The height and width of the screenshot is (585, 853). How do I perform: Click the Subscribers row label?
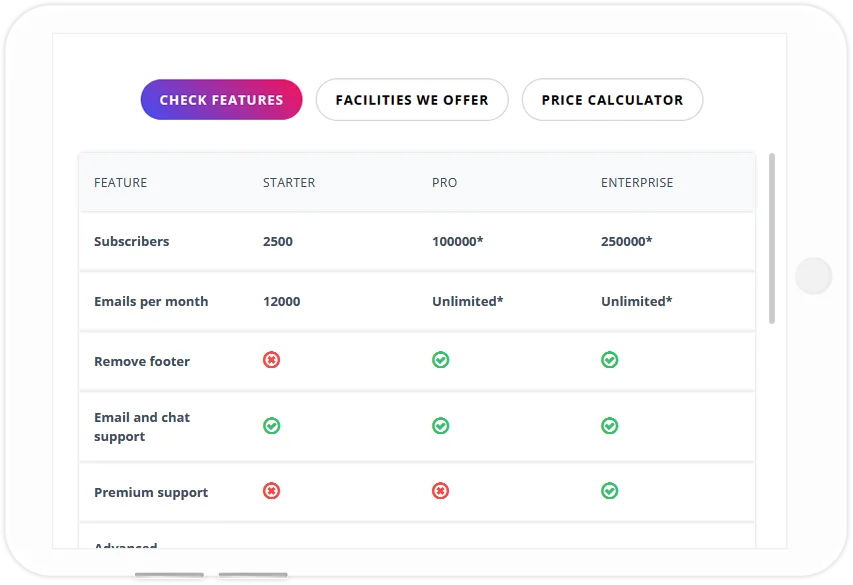tap(132, 241)
